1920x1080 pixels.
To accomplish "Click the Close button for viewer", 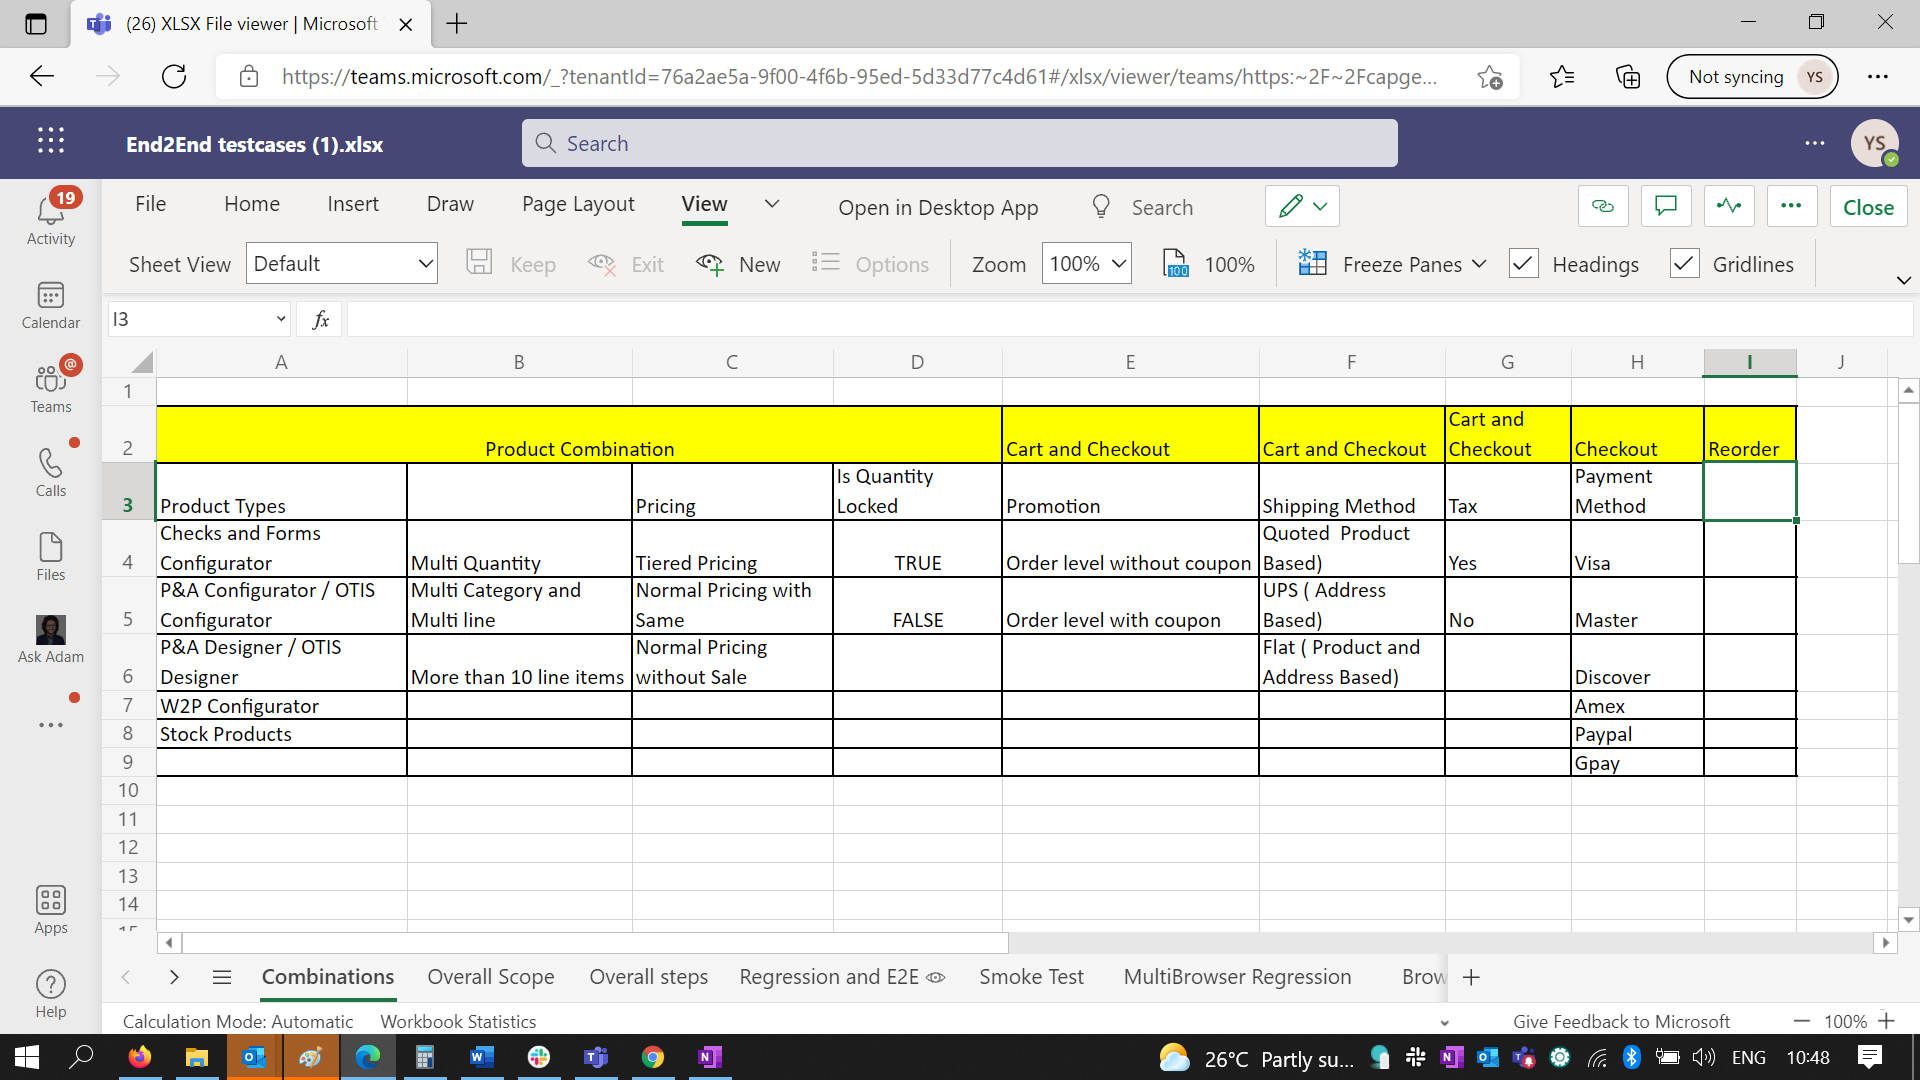I will pos(1867,207).
